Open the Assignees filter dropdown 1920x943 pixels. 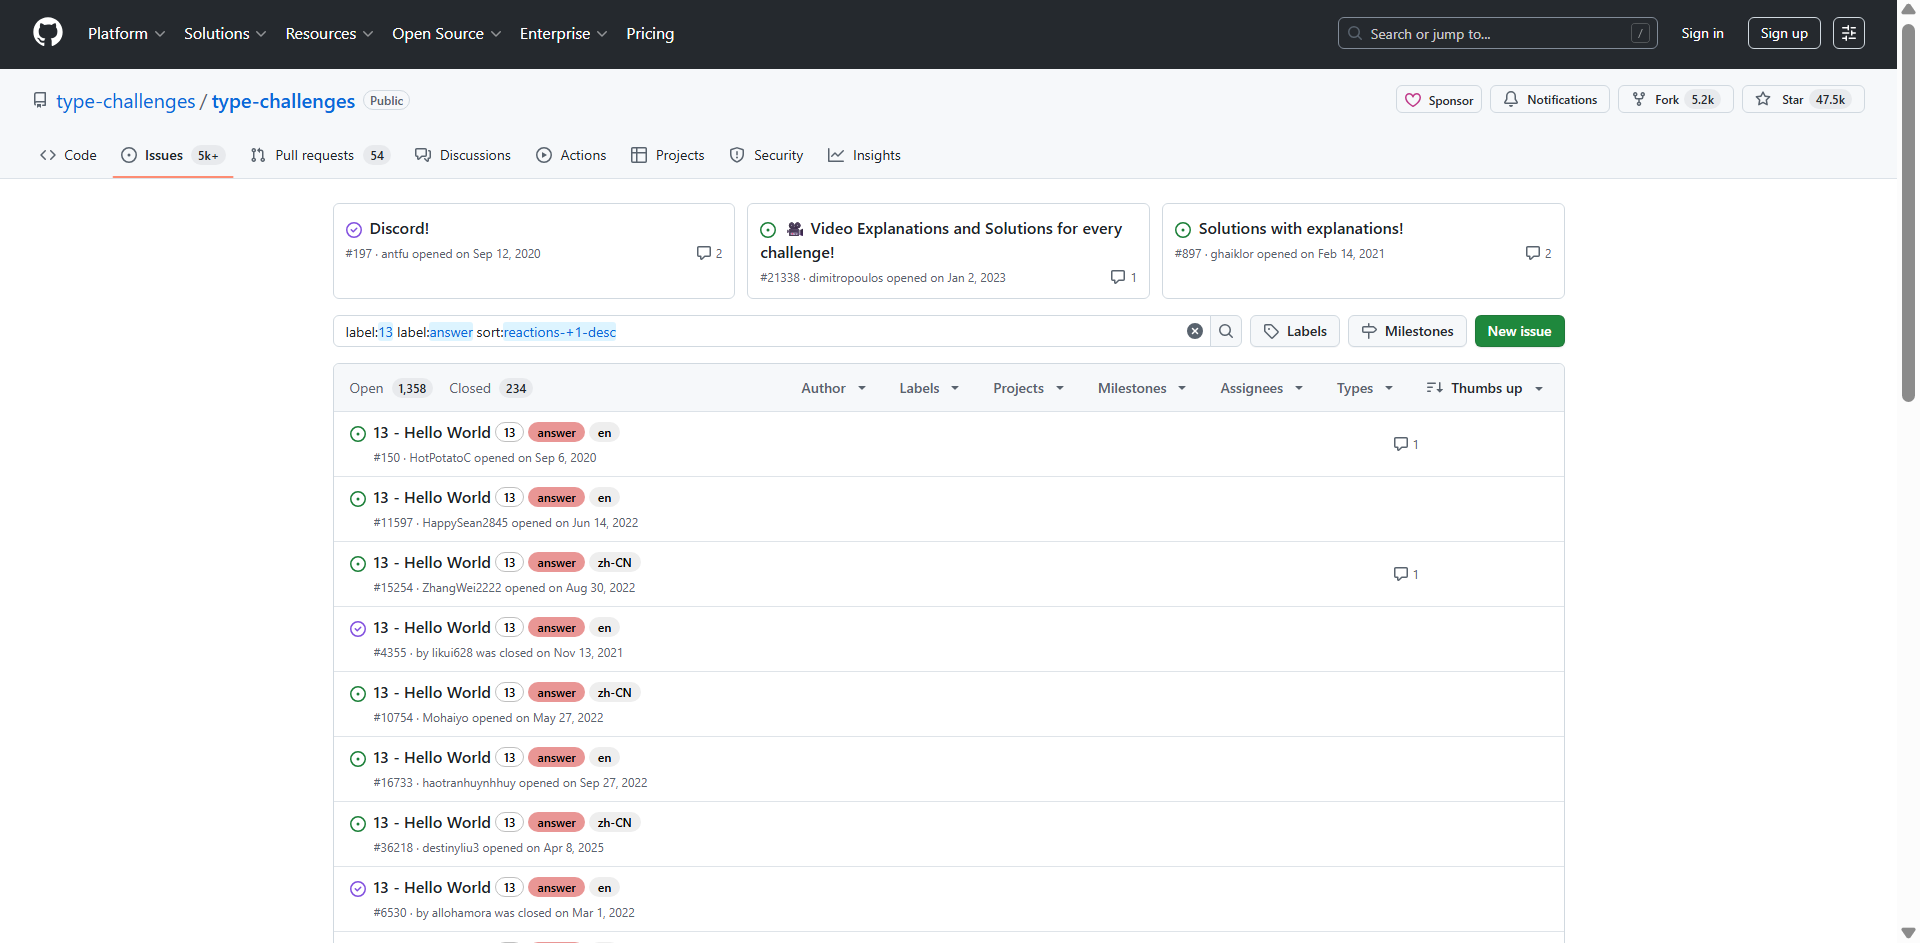pos(1261,388)
